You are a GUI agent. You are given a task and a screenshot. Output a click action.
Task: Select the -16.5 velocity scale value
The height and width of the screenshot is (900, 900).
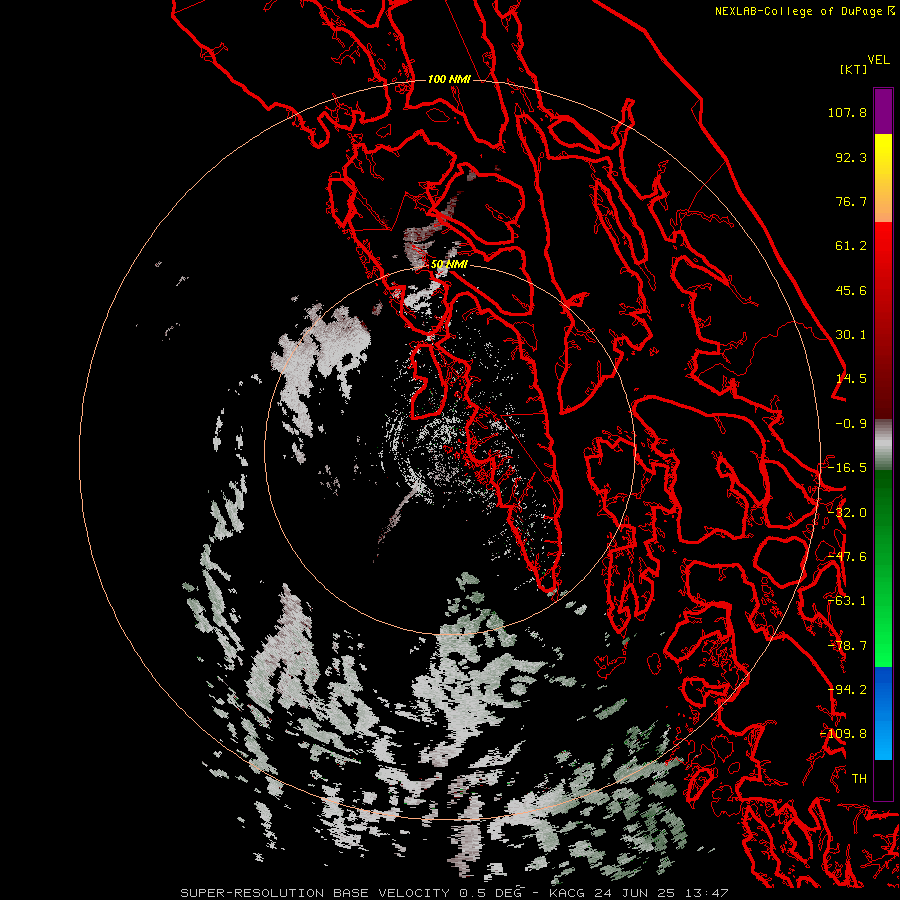coord(847,468)
